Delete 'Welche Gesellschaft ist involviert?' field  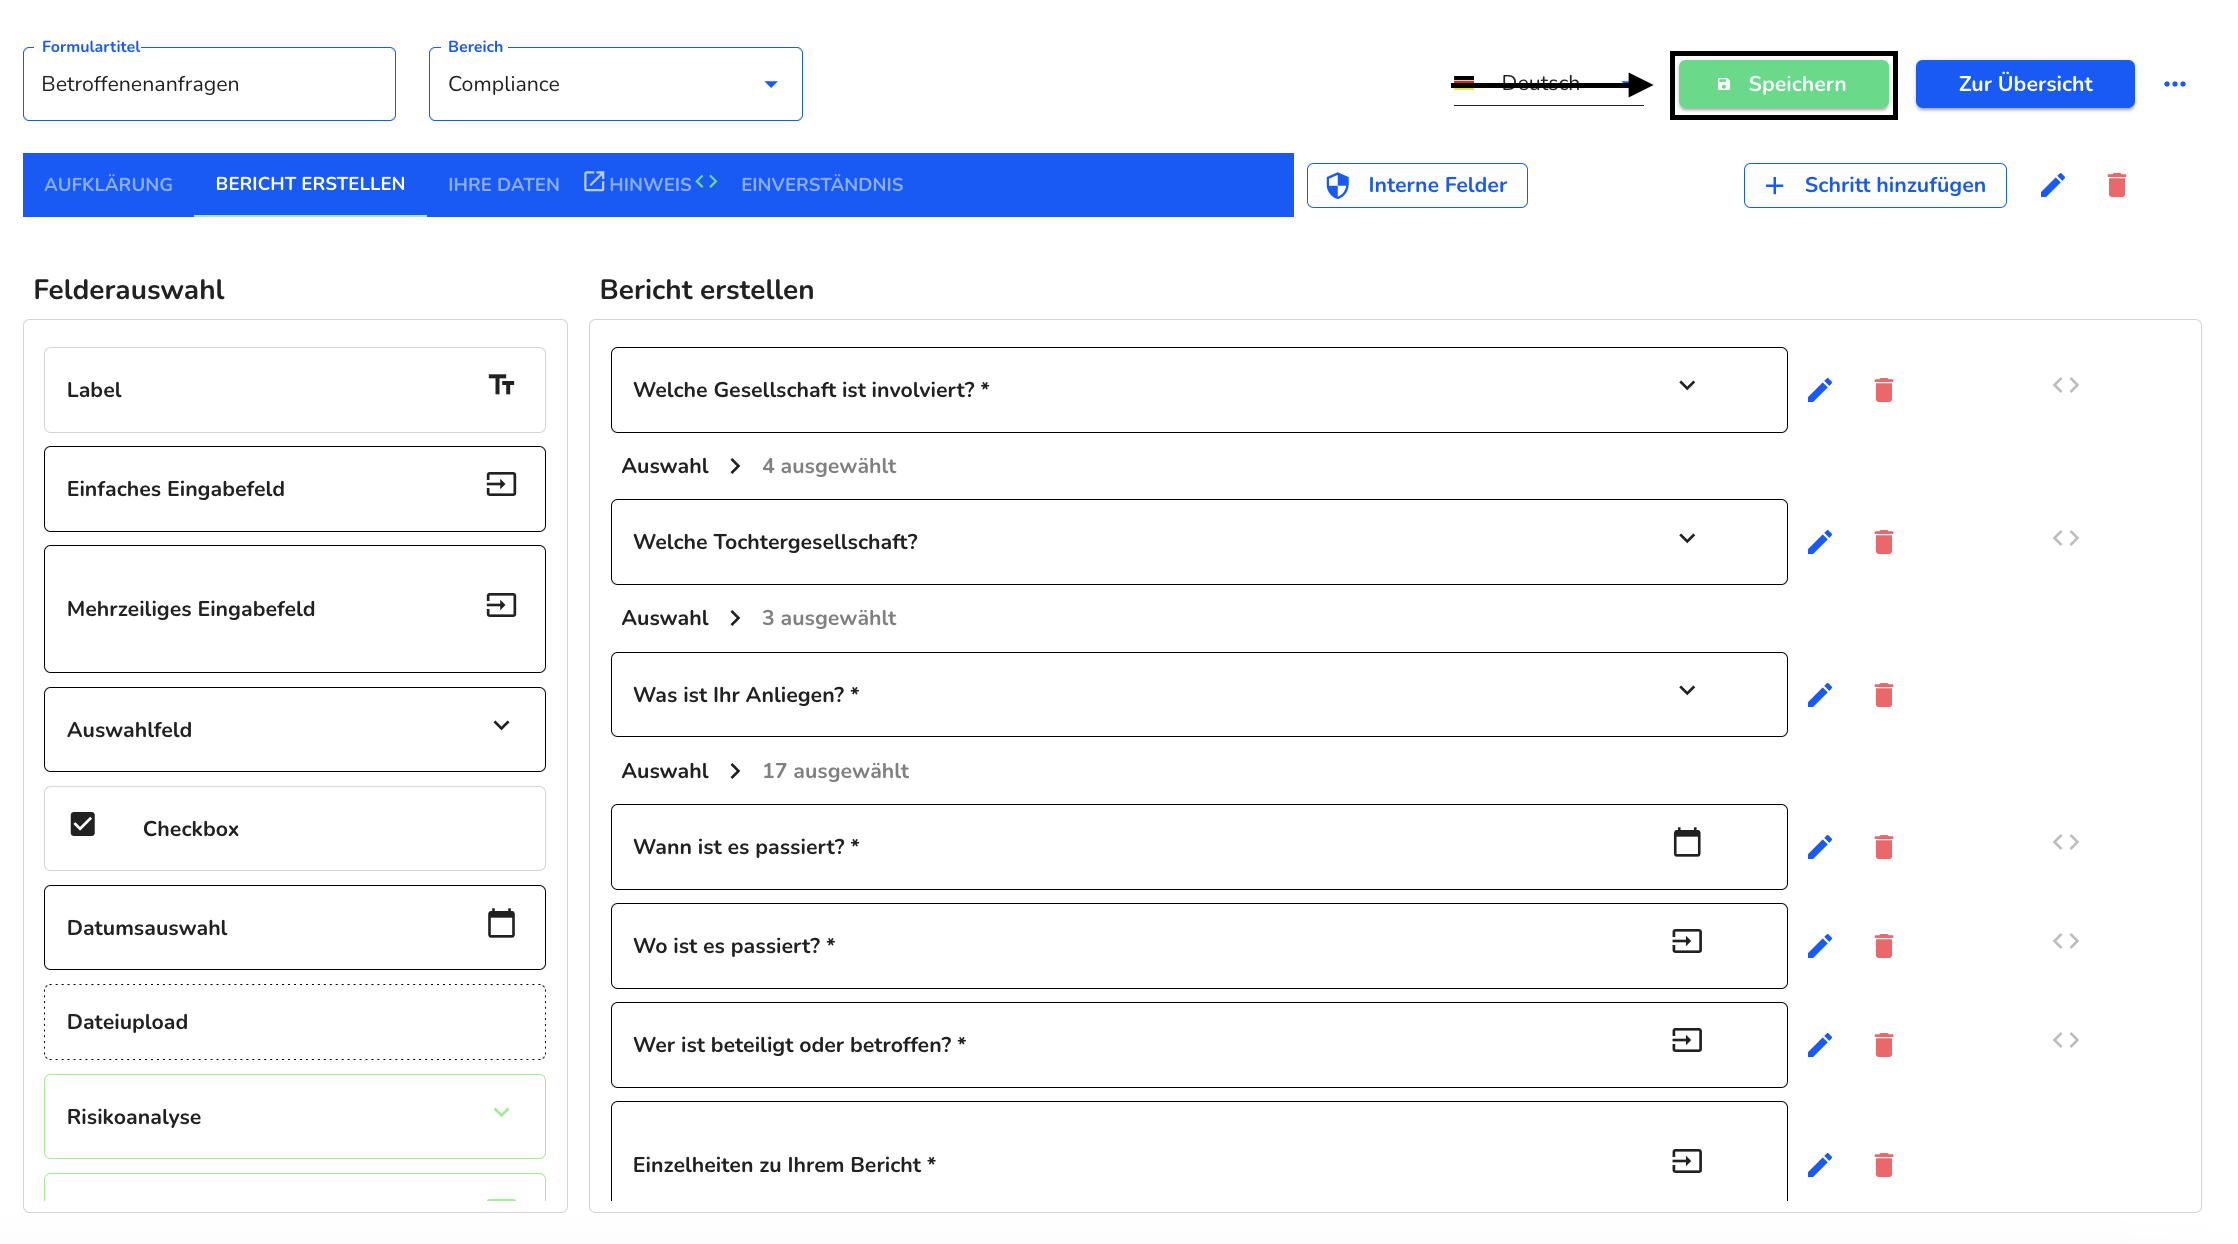(x=1884, y=390)
